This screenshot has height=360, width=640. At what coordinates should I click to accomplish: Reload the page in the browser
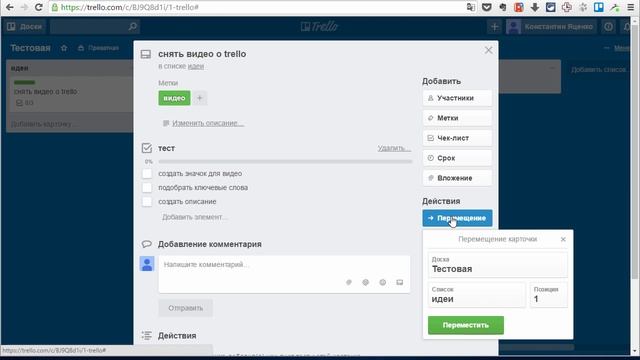tap(39, 7)
